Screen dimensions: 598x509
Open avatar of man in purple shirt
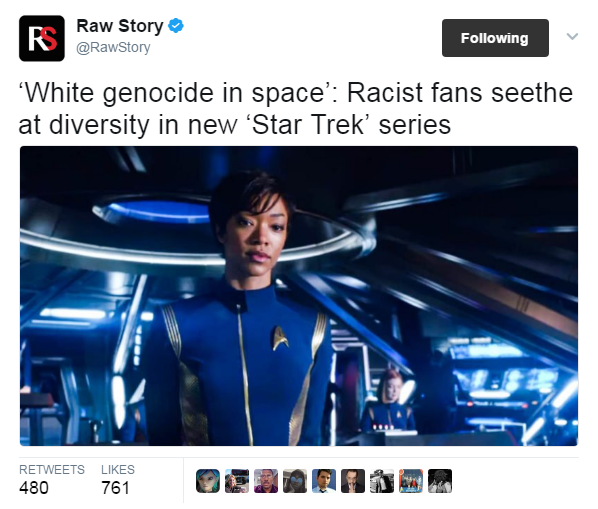pos(266,481)
